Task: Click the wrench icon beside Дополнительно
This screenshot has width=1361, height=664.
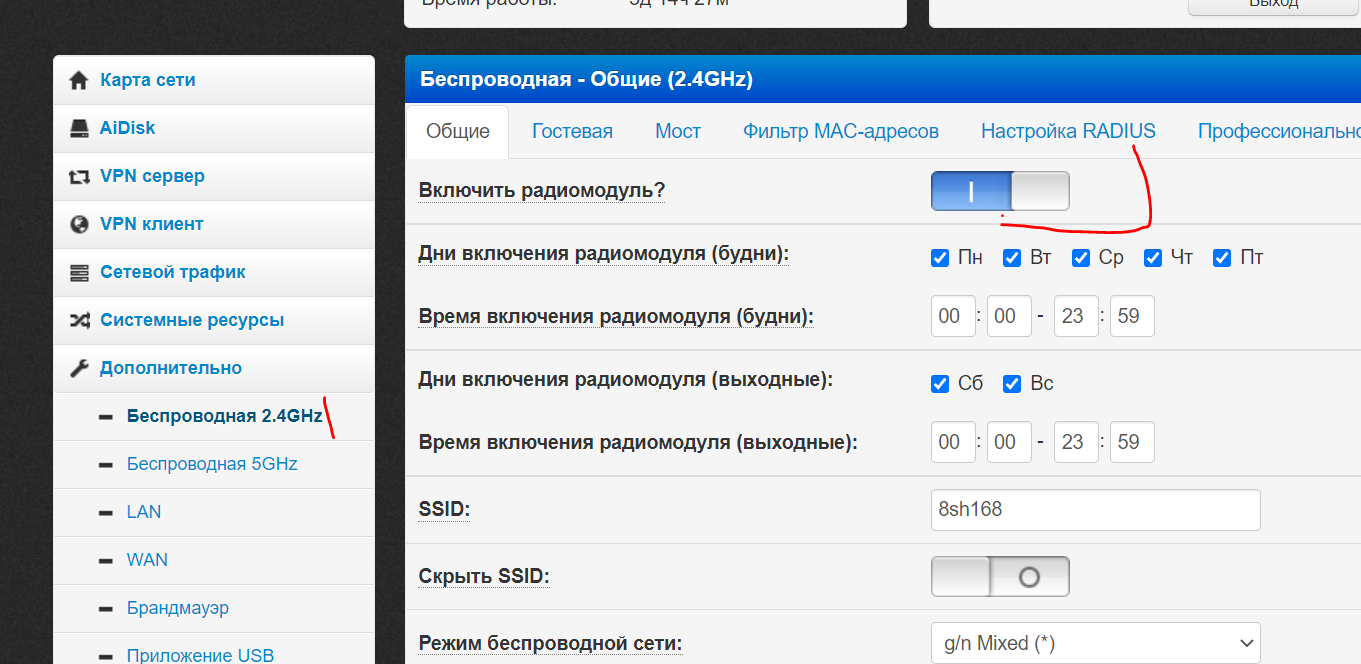Action: coord(79,369)
